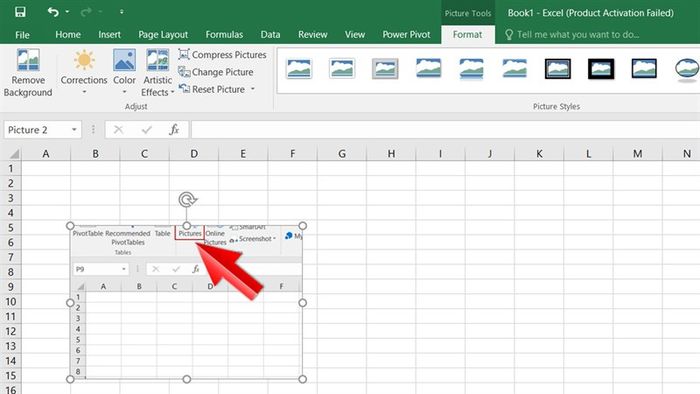Expand the Reset Picture dropdown arrow
Image resolution: width=700 pixels, height=394 pixels.
tap(253, 89)
